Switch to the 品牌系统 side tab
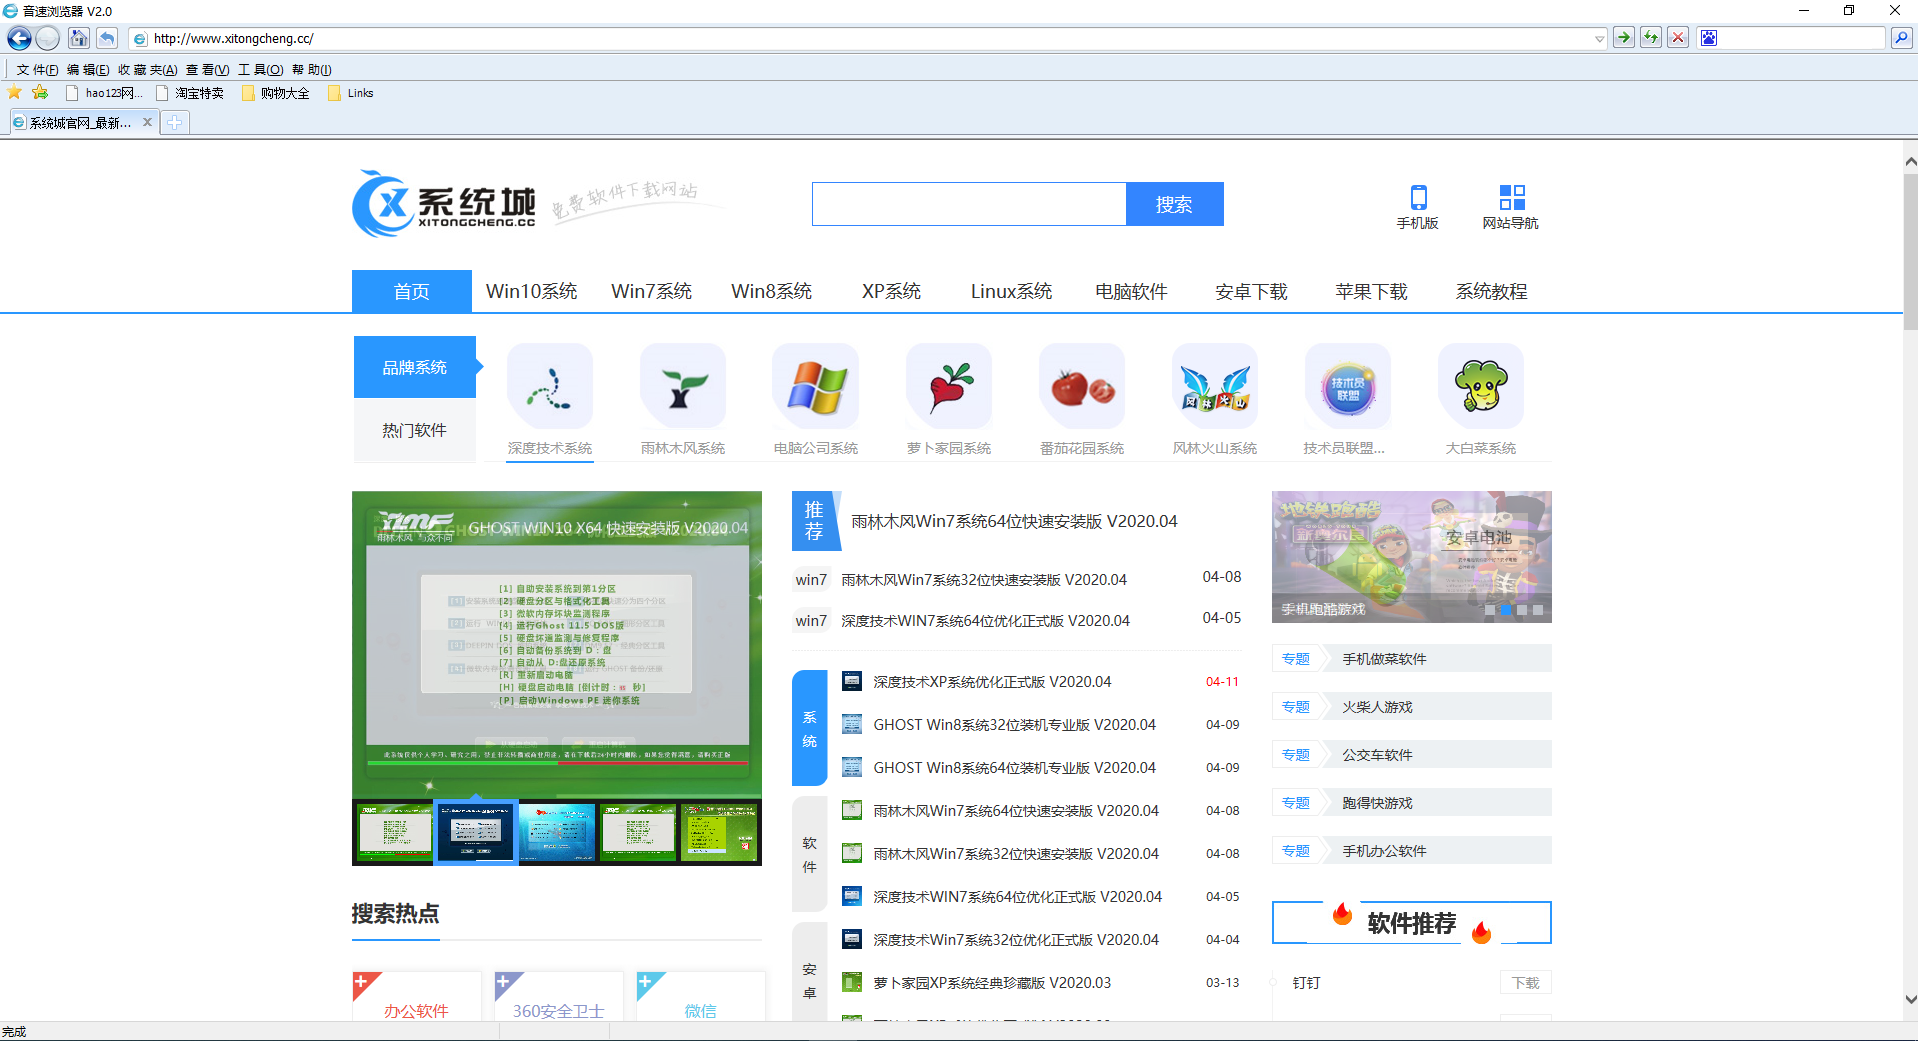The height and width of the screenshot is (1041, 1918). click(x=414, y=367)
